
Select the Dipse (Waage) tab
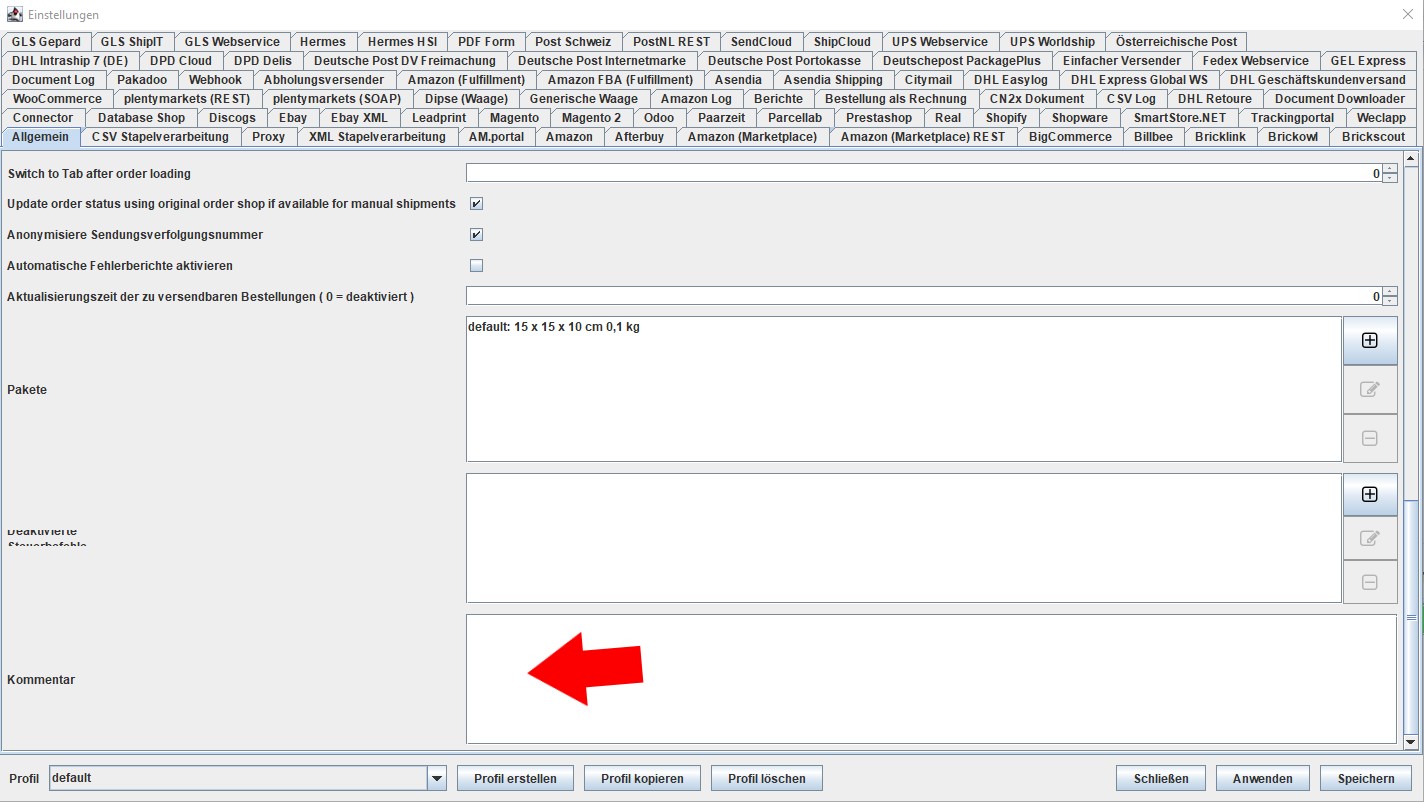(466, 99)
